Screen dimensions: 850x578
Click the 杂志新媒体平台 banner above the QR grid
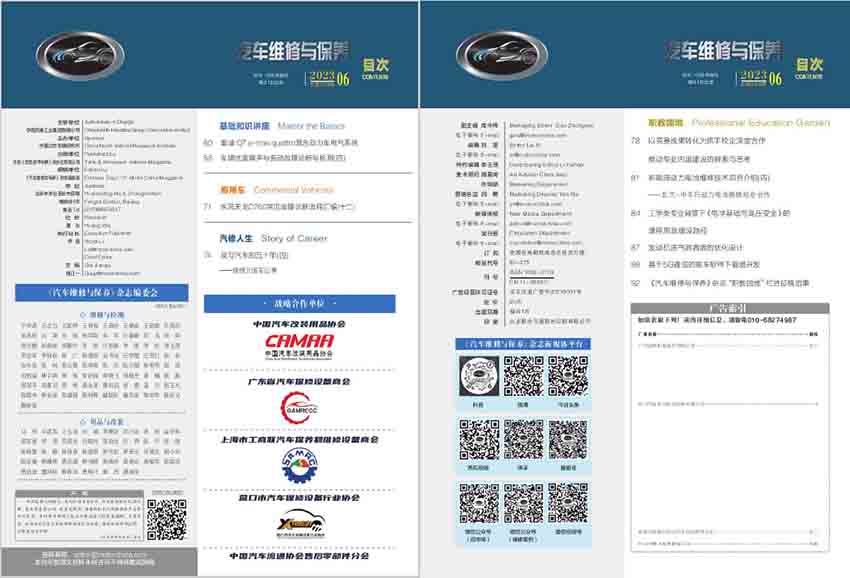523,344
